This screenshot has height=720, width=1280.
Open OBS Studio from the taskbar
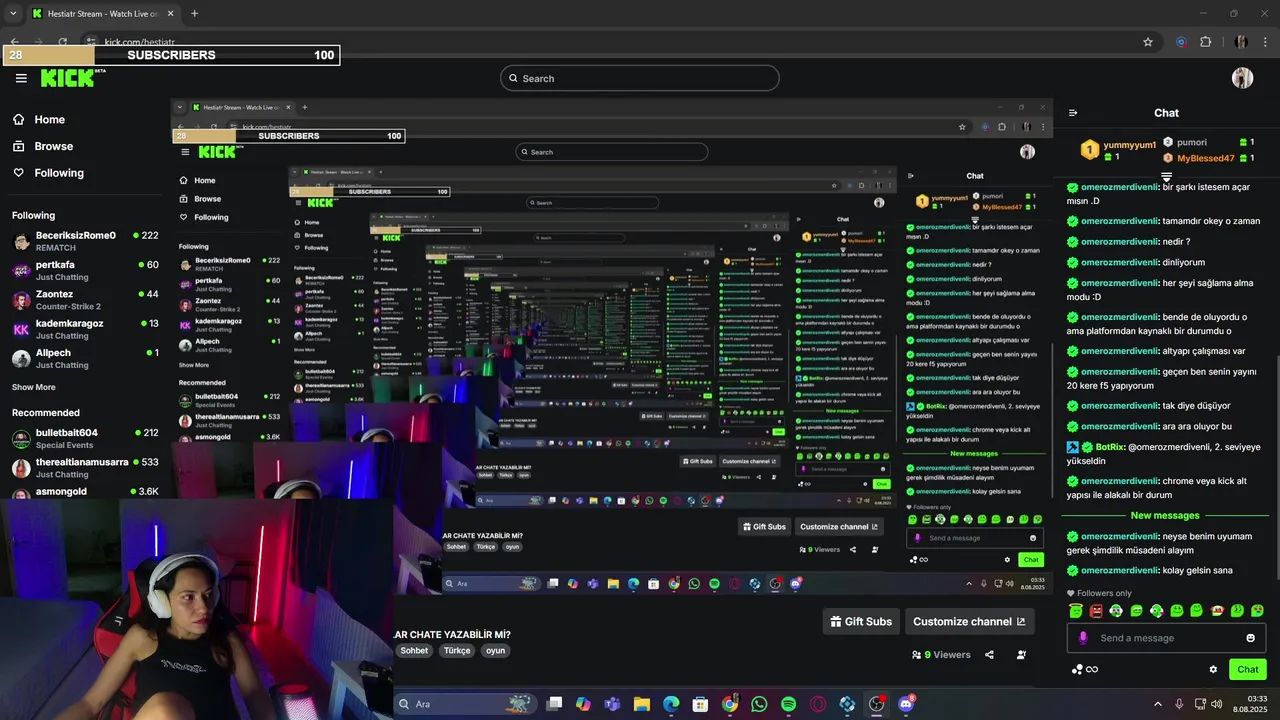[876, 704]
